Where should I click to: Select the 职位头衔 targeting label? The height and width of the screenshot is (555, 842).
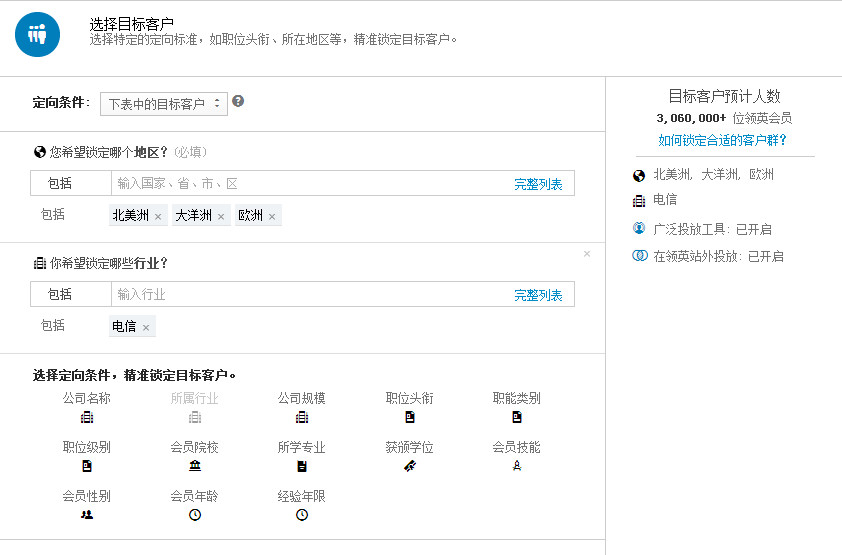pyautogui.click(x=410, y=398)
